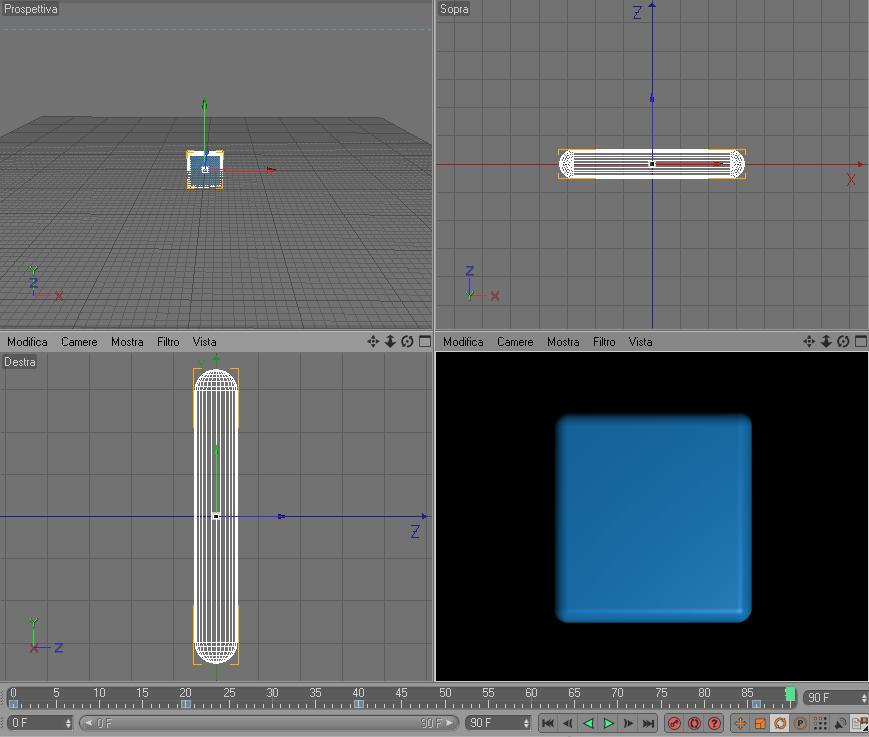Click red X-axis handle in Prospettiva view
Viewport: 869px width, 737px height.
point(271,170)
